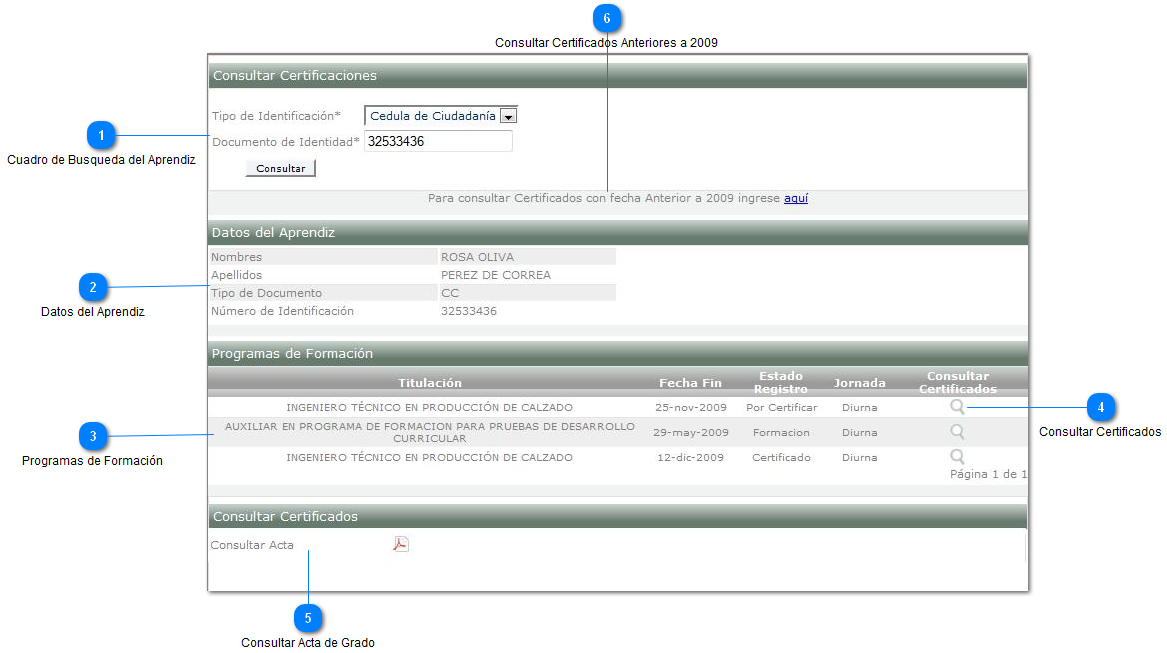Image resolution: width=1167 pixels, height=653 pixels.
Task: Click callout badge number 1
Action: [102, 135]
